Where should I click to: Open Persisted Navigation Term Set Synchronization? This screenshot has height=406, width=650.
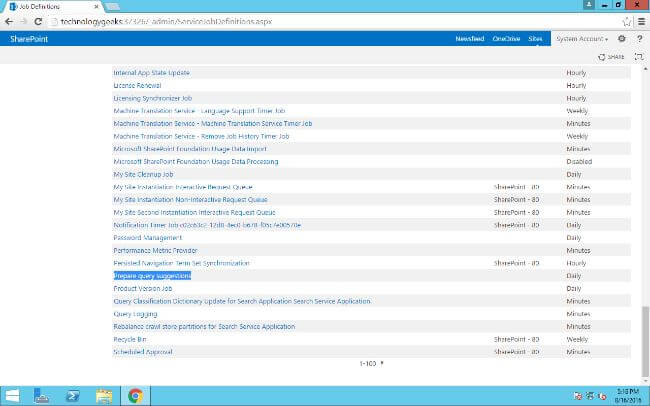click(181, 263)
